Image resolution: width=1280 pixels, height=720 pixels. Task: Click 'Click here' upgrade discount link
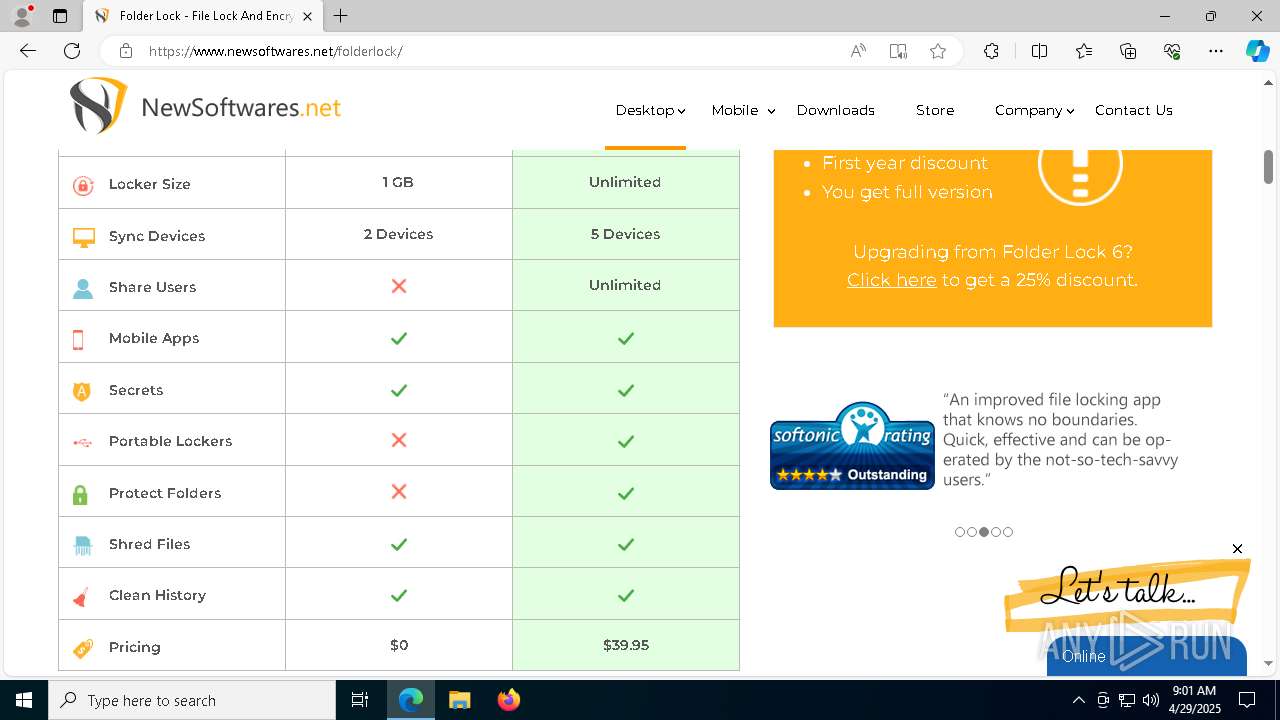coord(892,280)
